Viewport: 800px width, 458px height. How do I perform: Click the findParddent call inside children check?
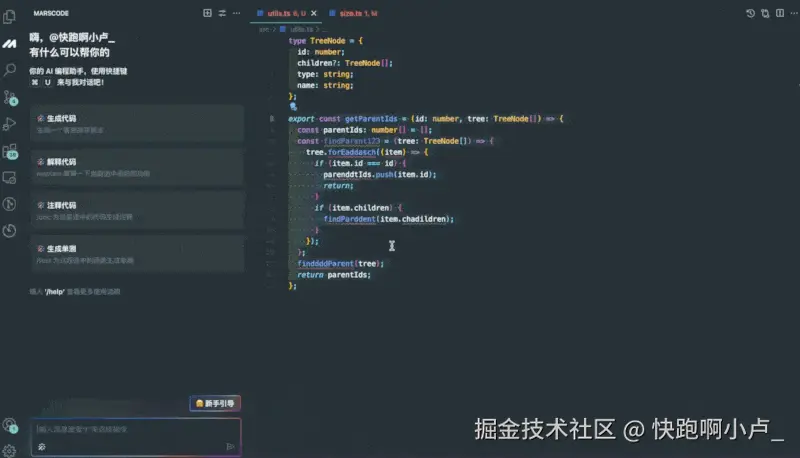click(349, 219)
